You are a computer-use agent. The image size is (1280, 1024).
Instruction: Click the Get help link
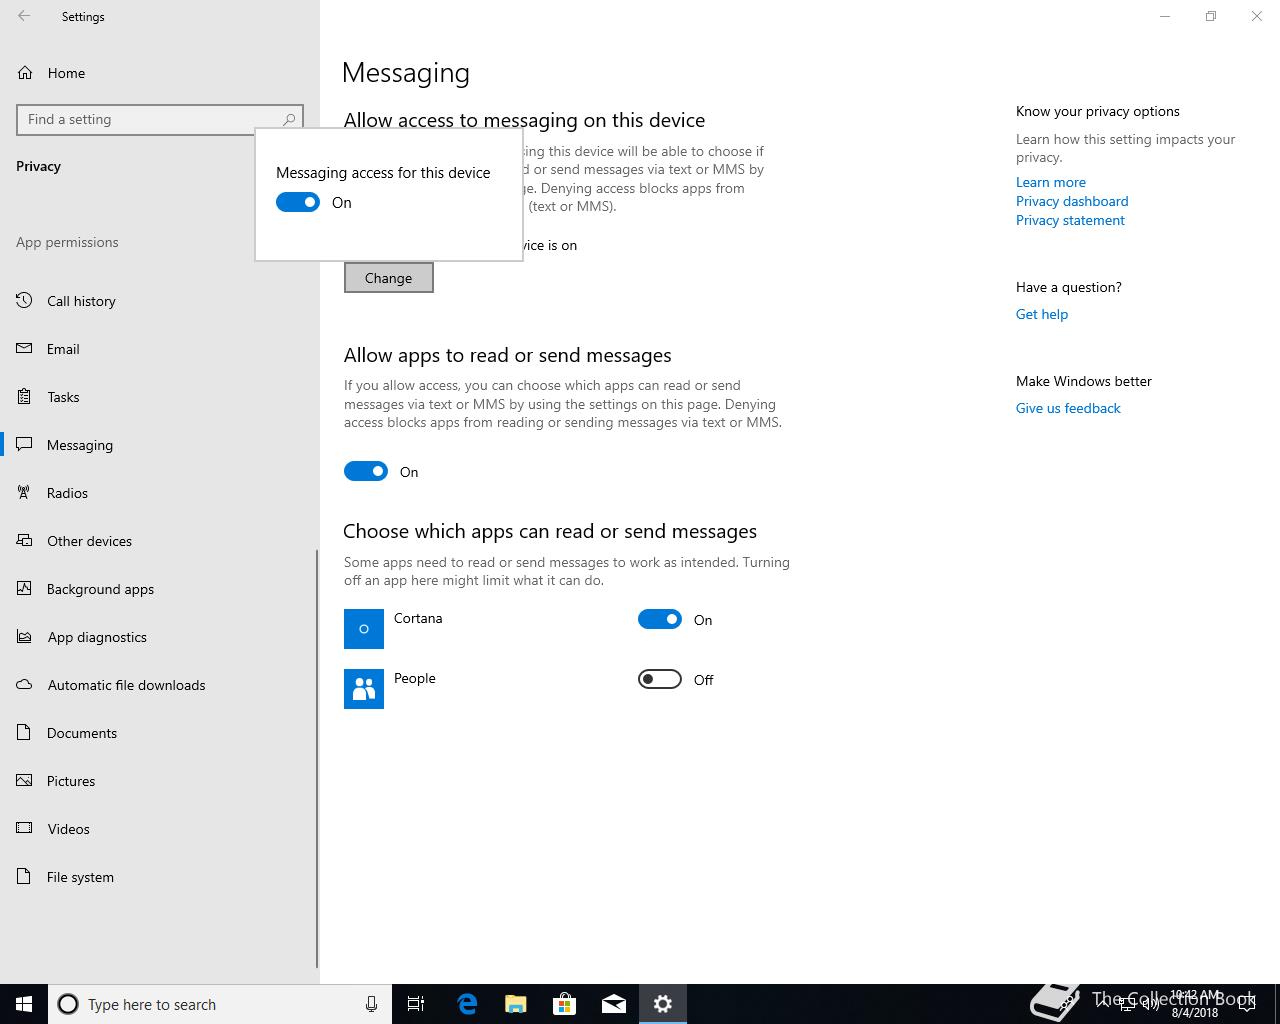point(1042,314)
